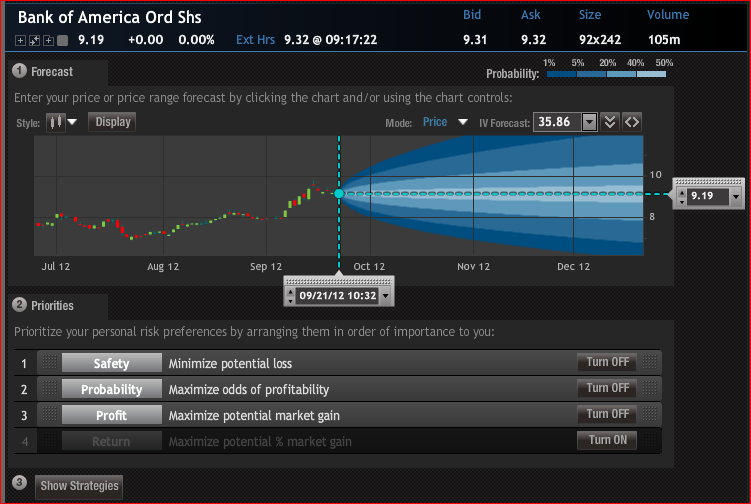
Task: Click the Profit priority button
Action: 112,415
